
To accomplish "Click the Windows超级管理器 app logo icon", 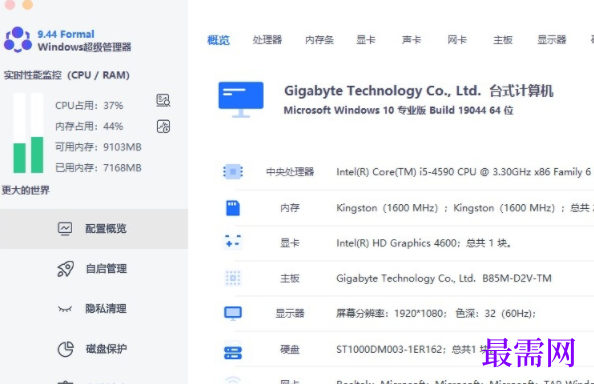I will click(x=17, y=39).
